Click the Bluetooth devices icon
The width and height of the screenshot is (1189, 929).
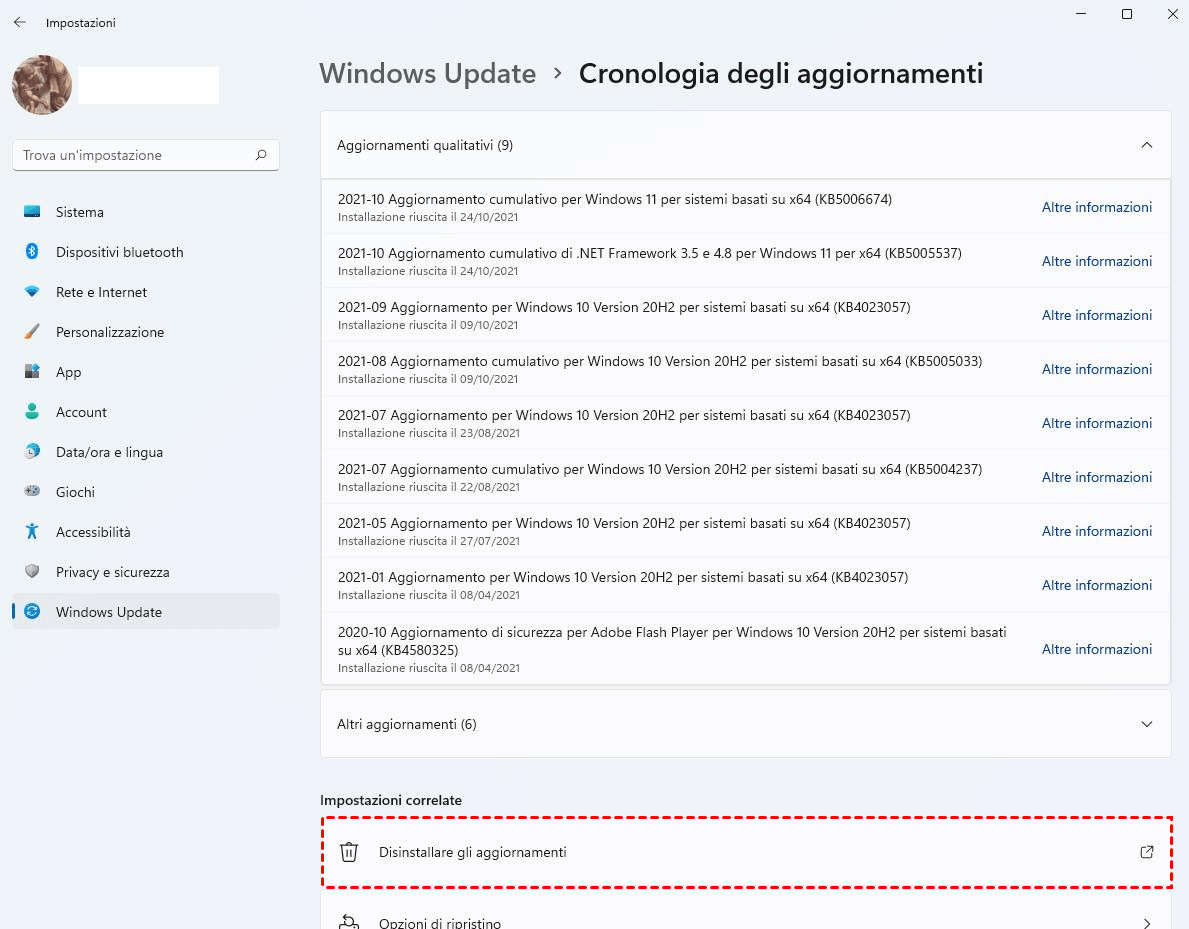[x=33, y=252]
